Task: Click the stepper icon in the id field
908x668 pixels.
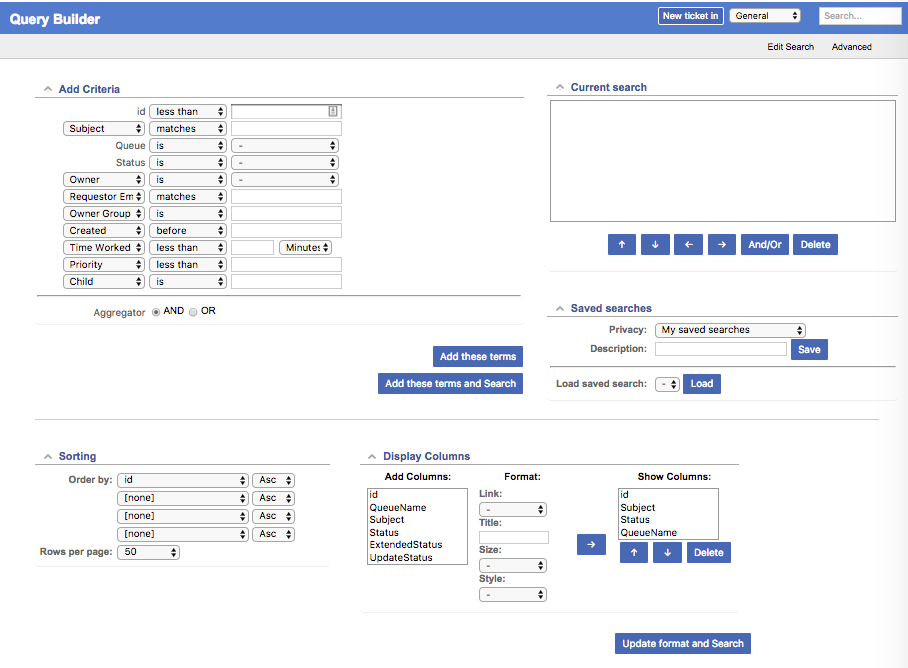Action: pyautogui.click(x=335, y=111)
